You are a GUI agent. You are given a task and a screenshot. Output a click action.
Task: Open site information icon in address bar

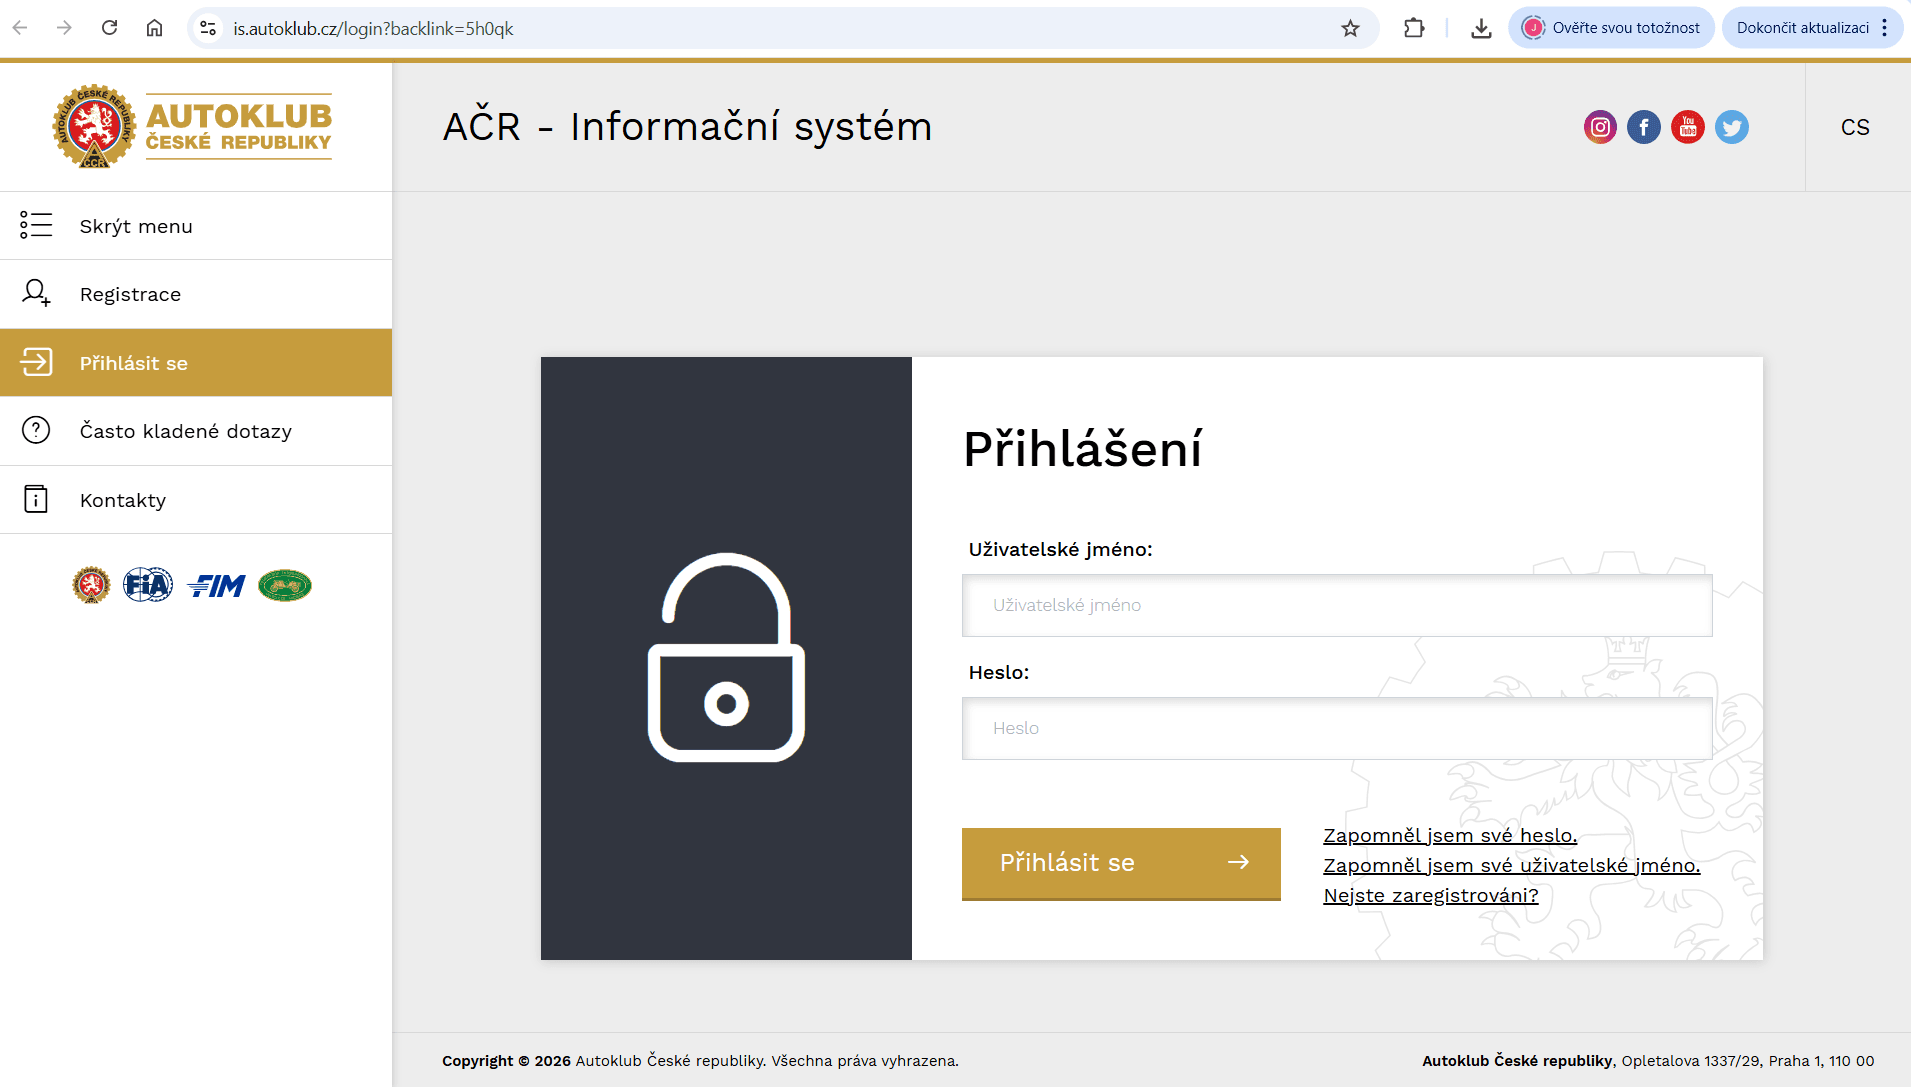point(208,28)
